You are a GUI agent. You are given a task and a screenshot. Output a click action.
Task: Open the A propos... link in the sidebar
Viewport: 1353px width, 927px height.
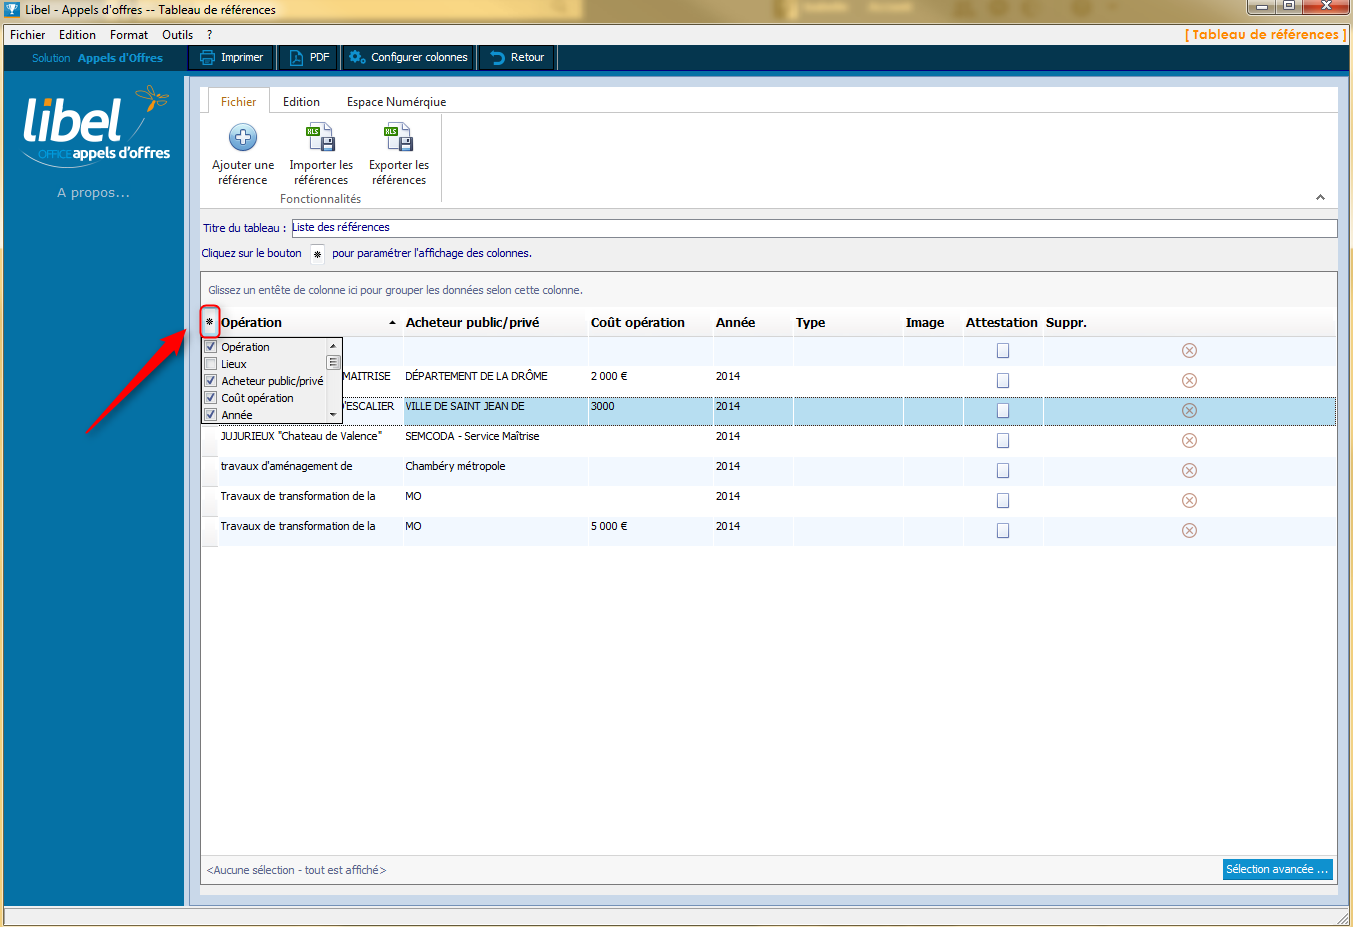(x=93, y=193)
